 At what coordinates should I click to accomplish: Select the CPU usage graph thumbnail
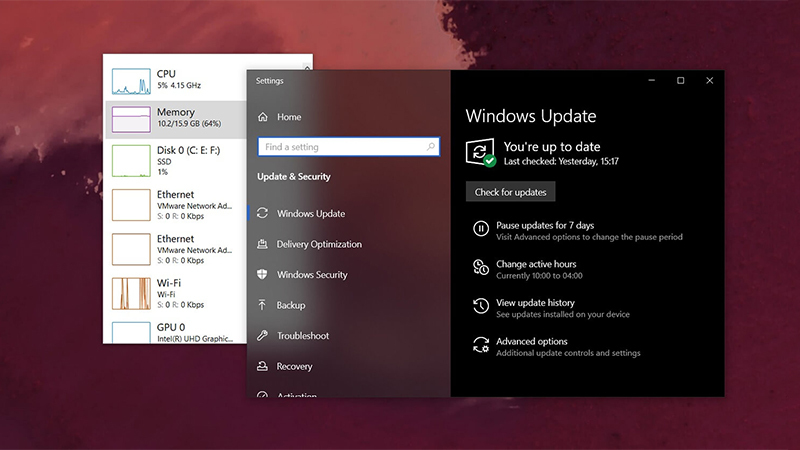(x=131, y=82)
